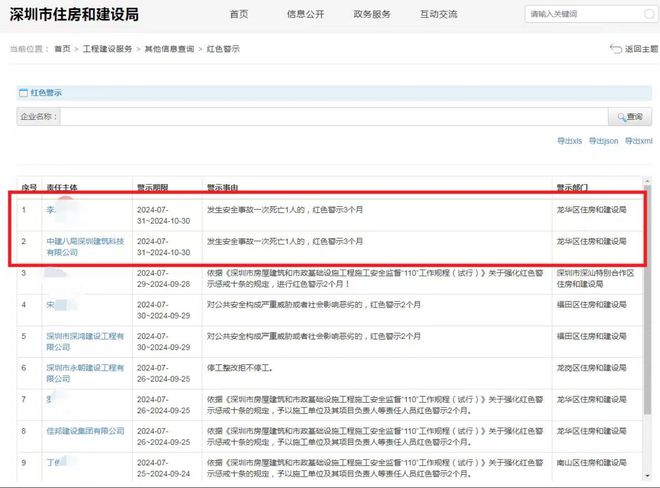Go to 其他信息查询 in breadcrumb
The height and width of the screenshot is (488, 660).
tap(169, 49)
